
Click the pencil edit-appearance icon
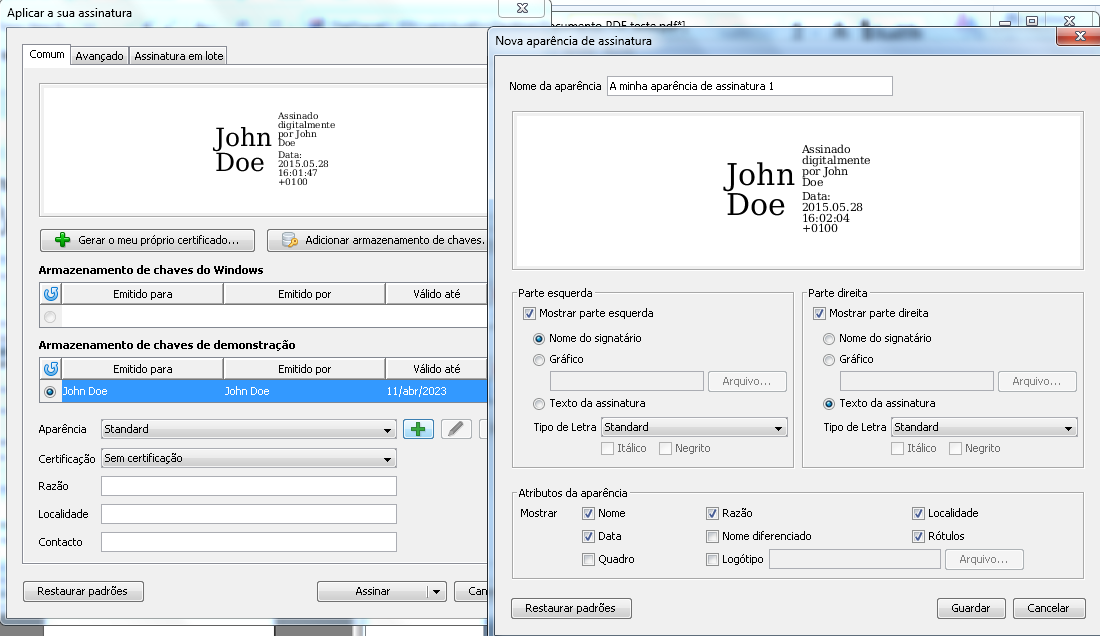pyautogui.click(x=456, y=429)
